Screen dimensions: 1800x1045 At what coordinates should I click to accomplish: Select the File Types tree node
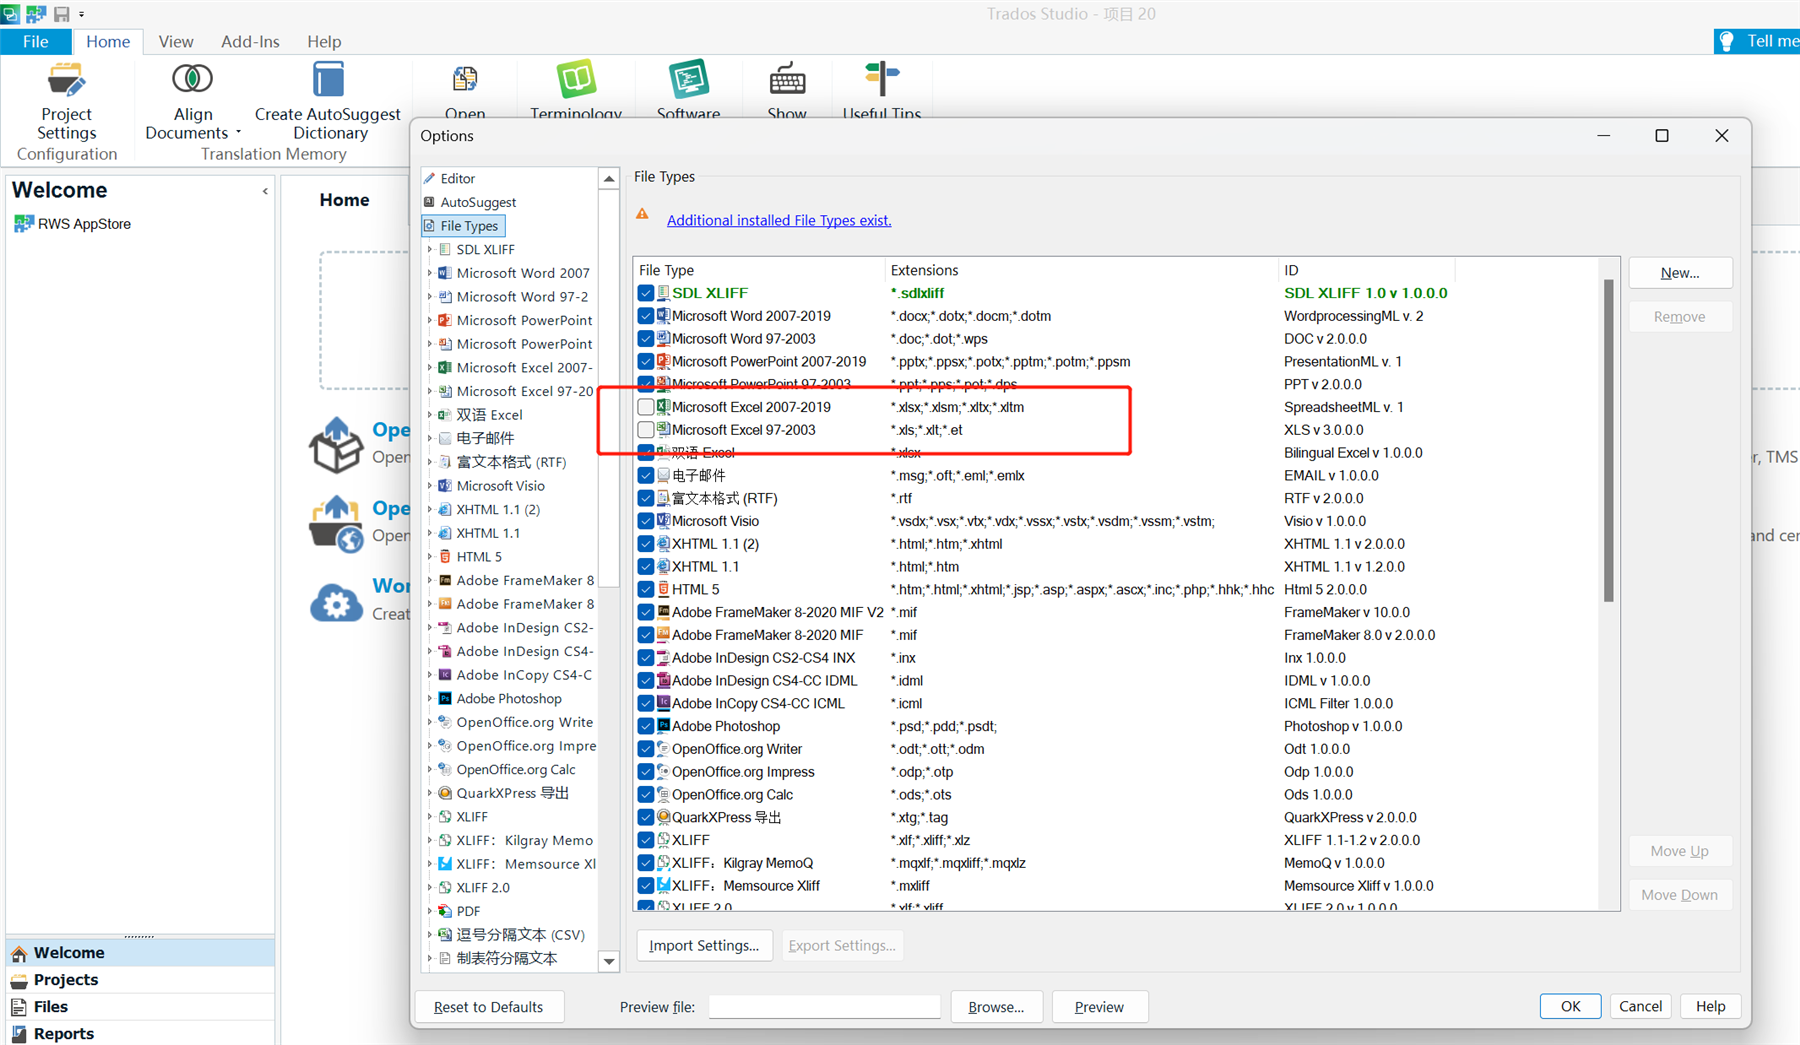462,226
